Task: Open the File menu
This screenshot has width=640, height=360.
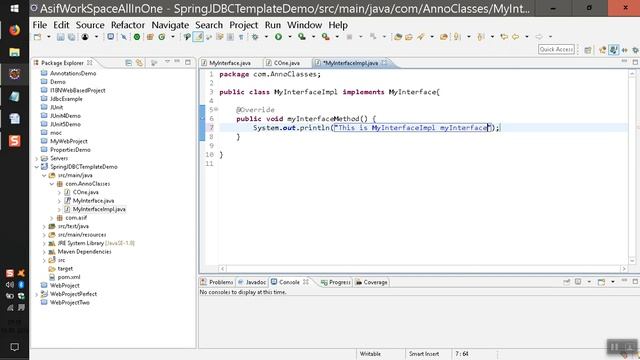Action: [x=40, y=25]
